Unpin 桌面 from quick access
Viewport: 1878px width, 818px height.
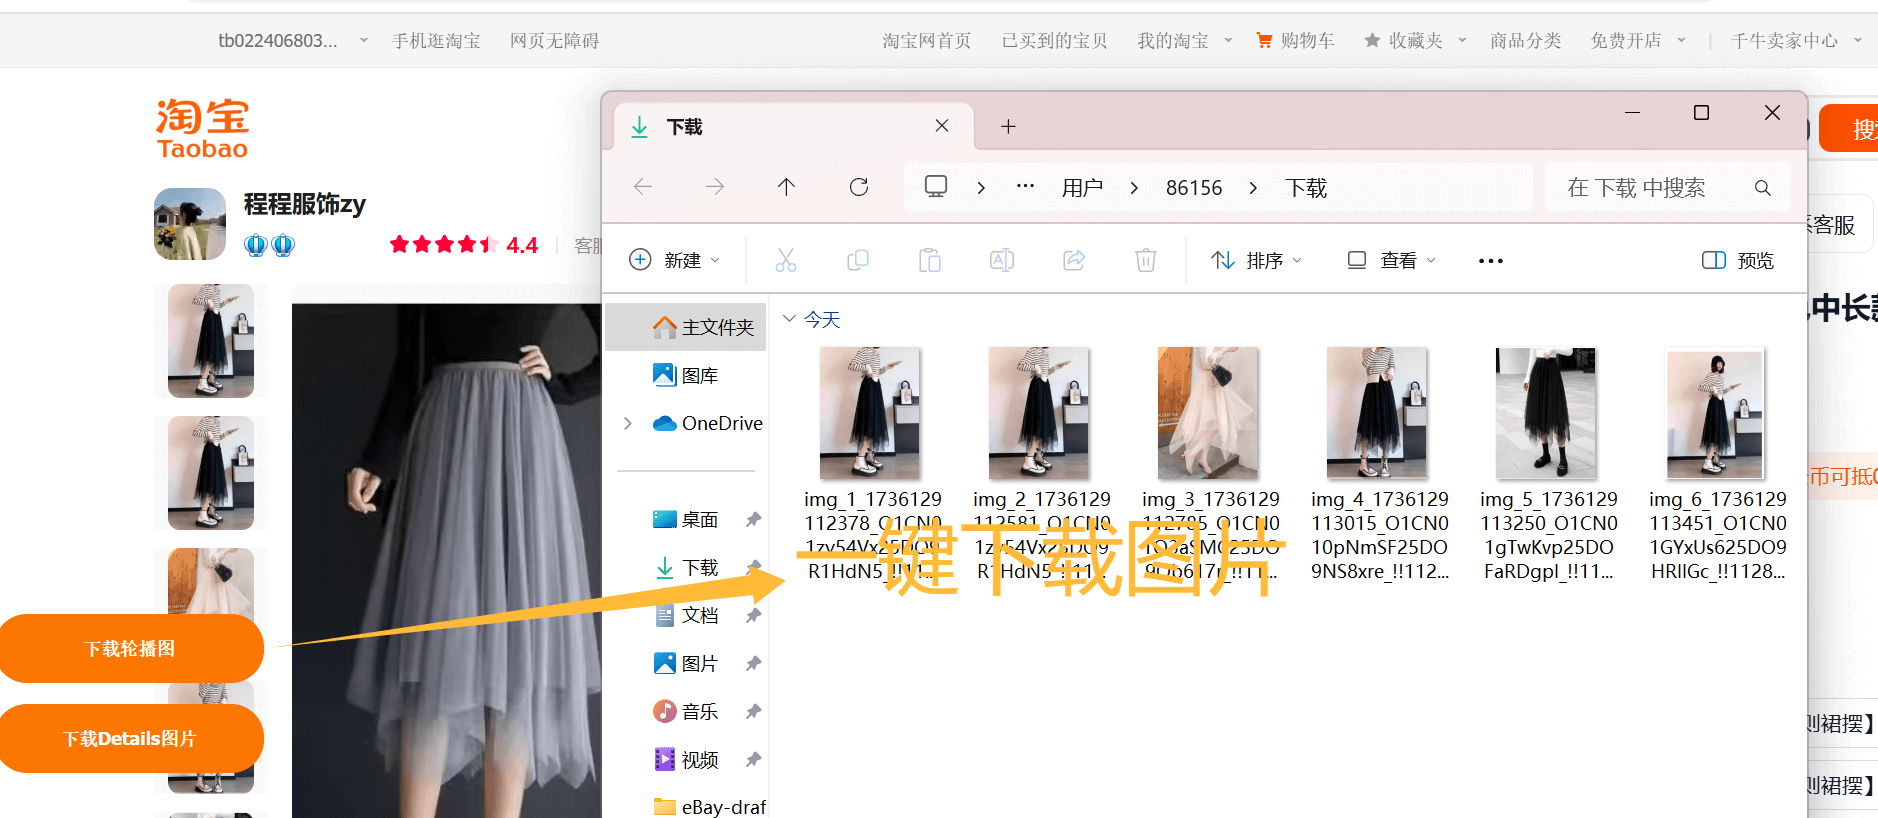754,519
